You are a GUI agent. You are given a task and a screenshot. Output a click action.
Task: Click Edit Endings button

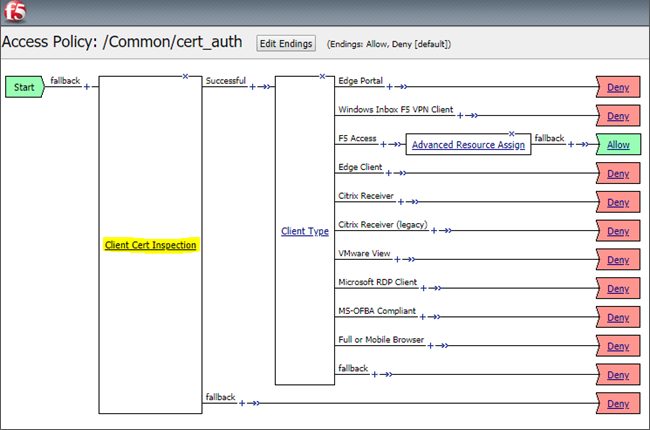(x=286, y=44)
